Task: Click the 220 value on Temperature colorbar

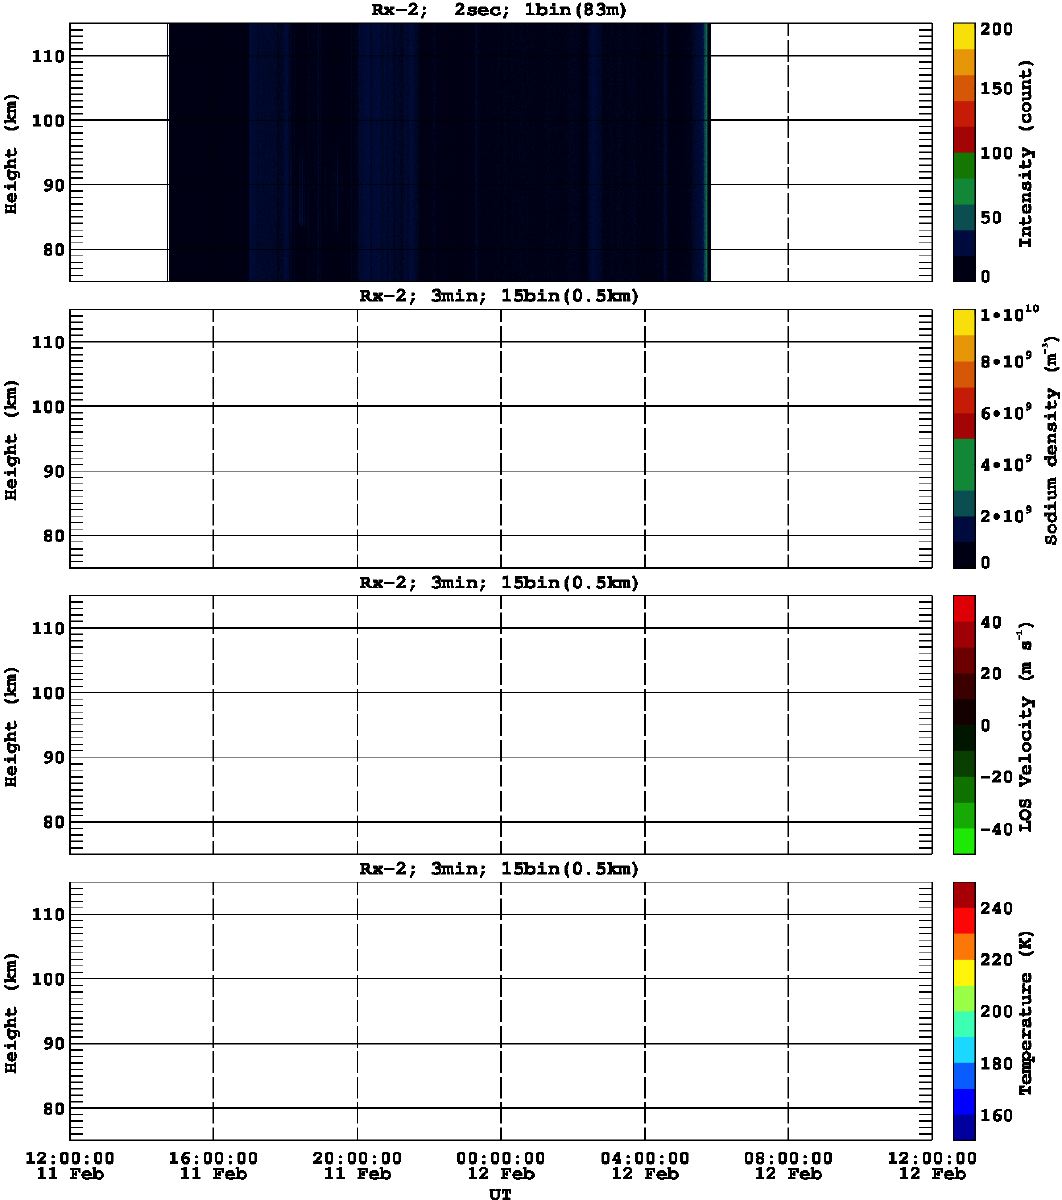Action: [x=997, y=960]
